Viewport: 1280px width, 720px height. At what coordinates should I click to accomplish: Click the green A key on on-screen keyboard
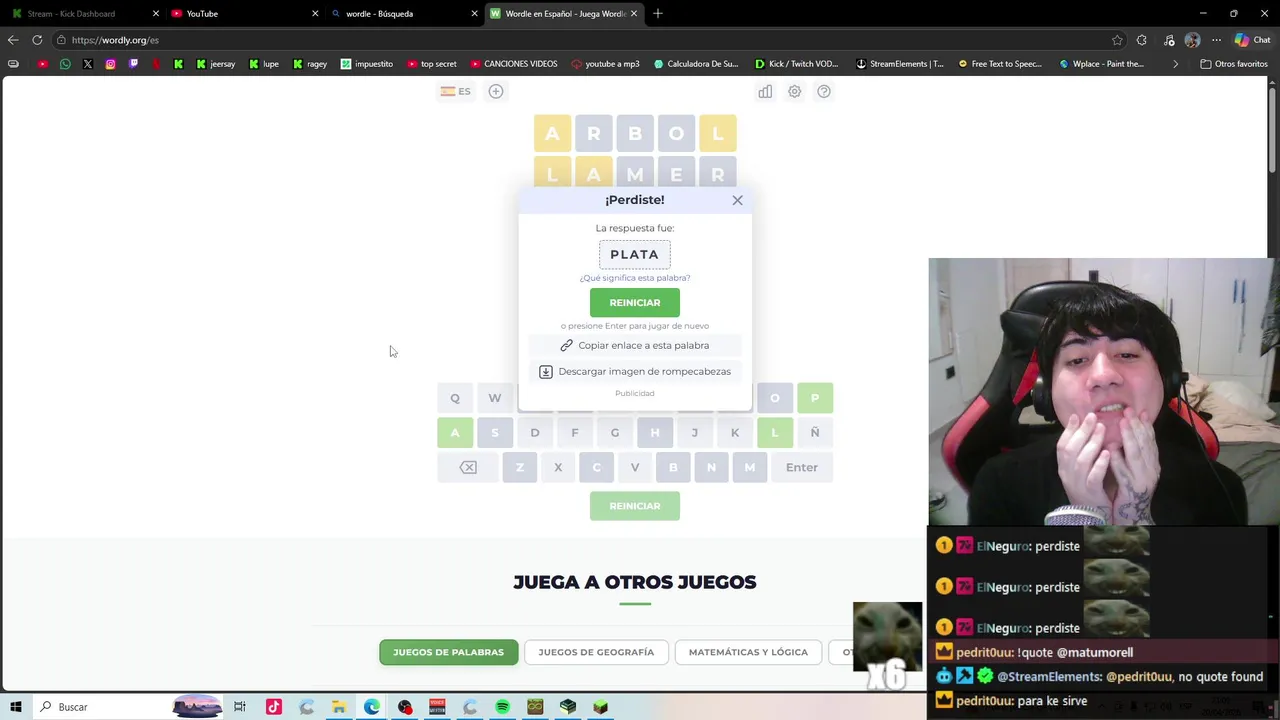455,432
